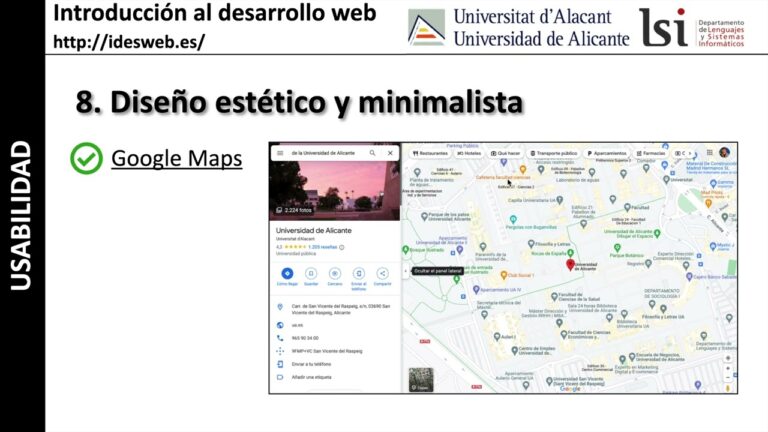The image size is (768, 432).
Task: Click the Cercano nearby icon
Action: (x=335, y=273)
